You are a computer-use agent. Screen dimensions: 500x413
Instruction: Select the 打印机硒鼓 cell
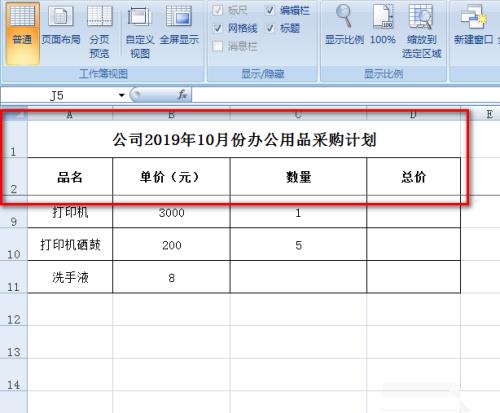[70, 245]
